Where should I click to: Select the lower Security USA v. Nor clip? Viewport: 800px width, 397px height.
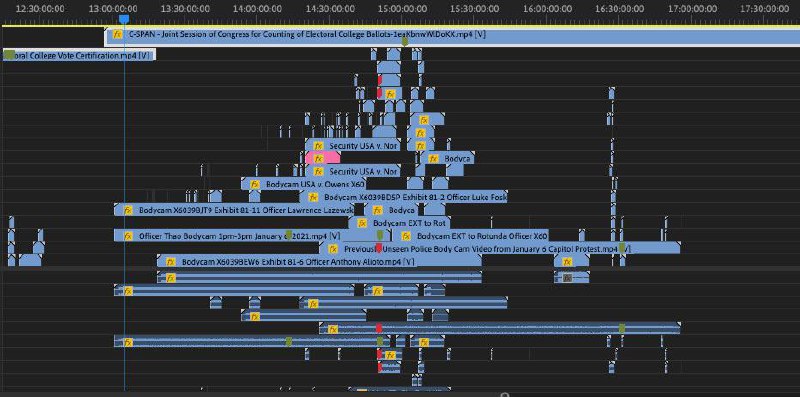pos(353,171)
